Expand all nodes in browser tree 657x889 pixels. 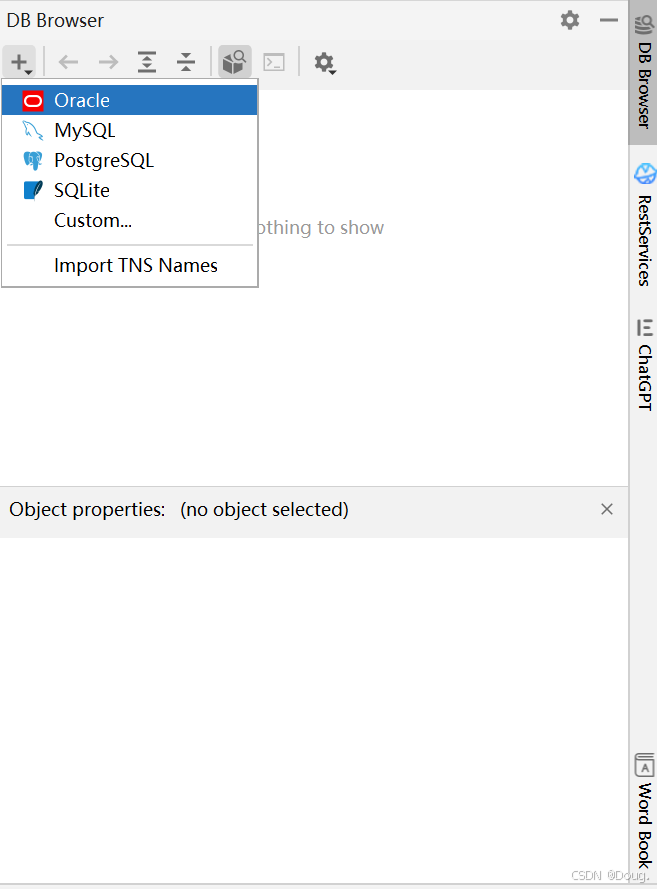(147, 62)
